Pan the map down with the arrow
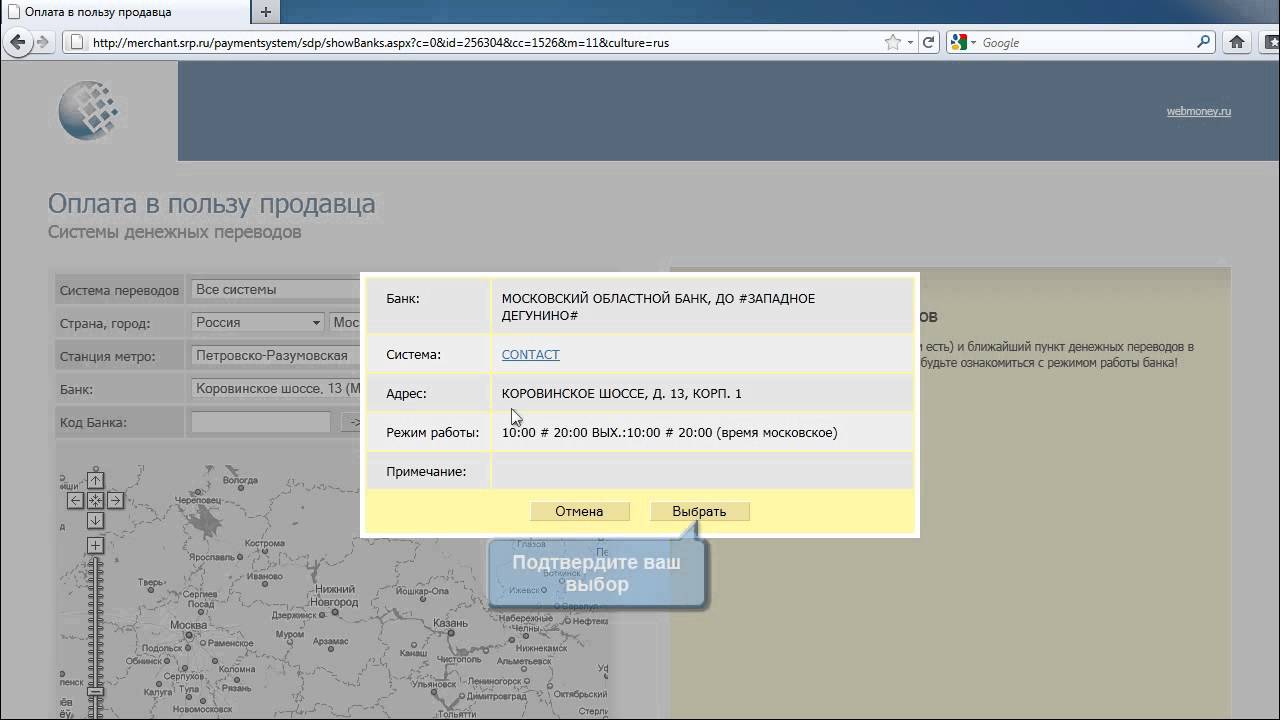 click(95, 520)
